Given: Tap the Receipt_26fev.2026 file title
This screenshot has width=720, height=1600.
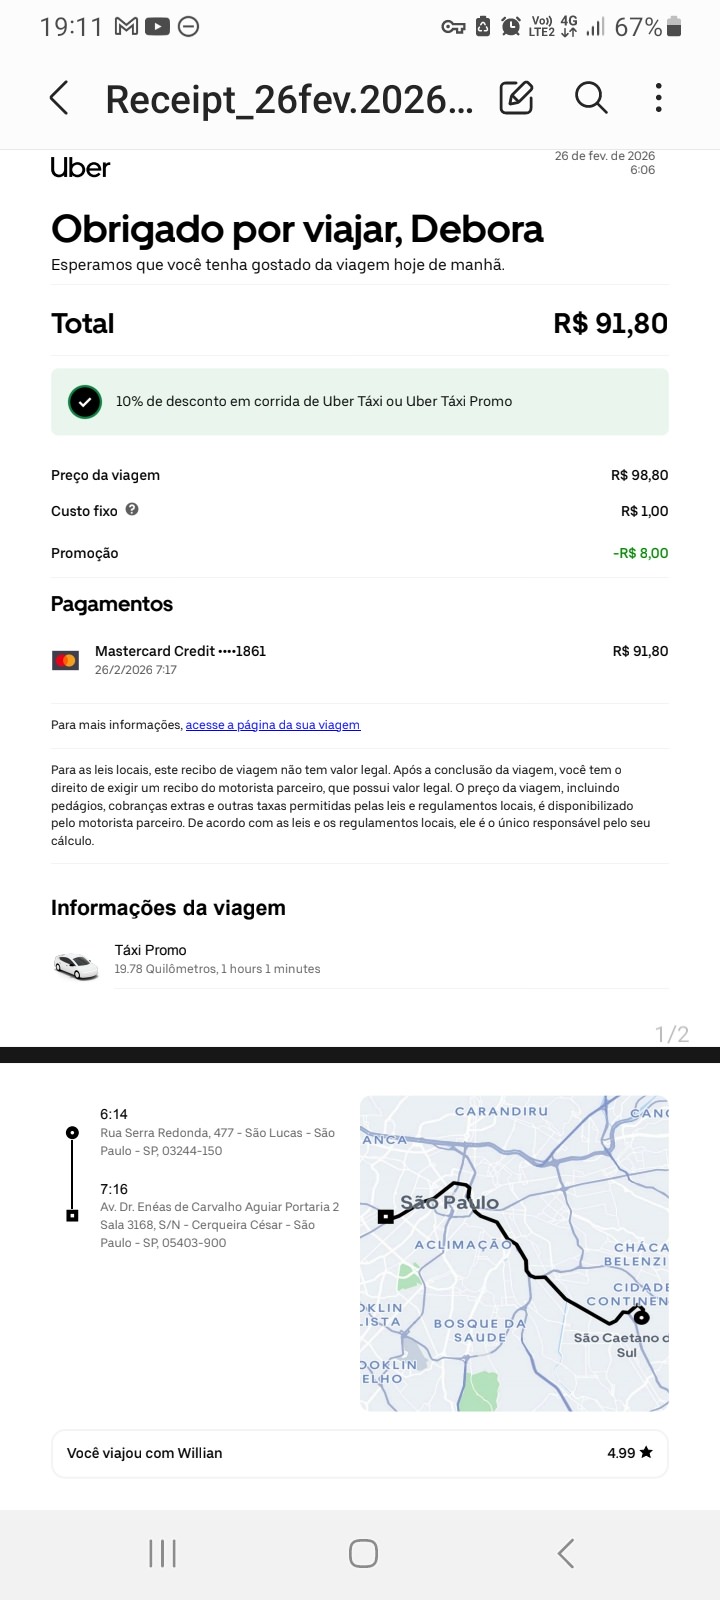Looking at the screenshot, I should tap(288, 99).
